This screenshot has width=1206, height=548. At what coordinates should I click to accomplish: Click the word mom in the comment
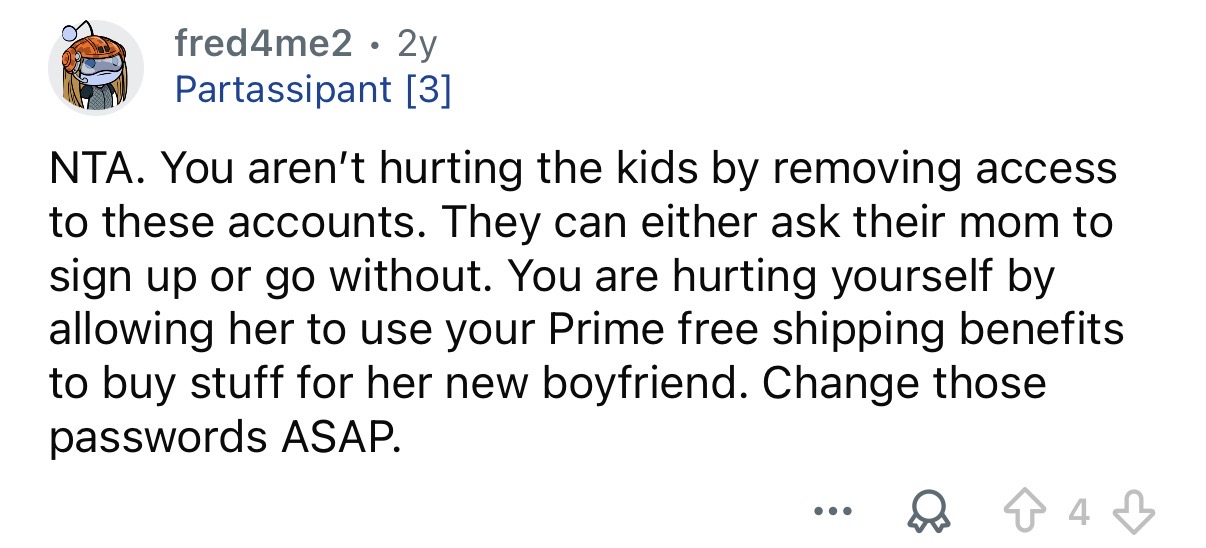[x=999, y=223]
